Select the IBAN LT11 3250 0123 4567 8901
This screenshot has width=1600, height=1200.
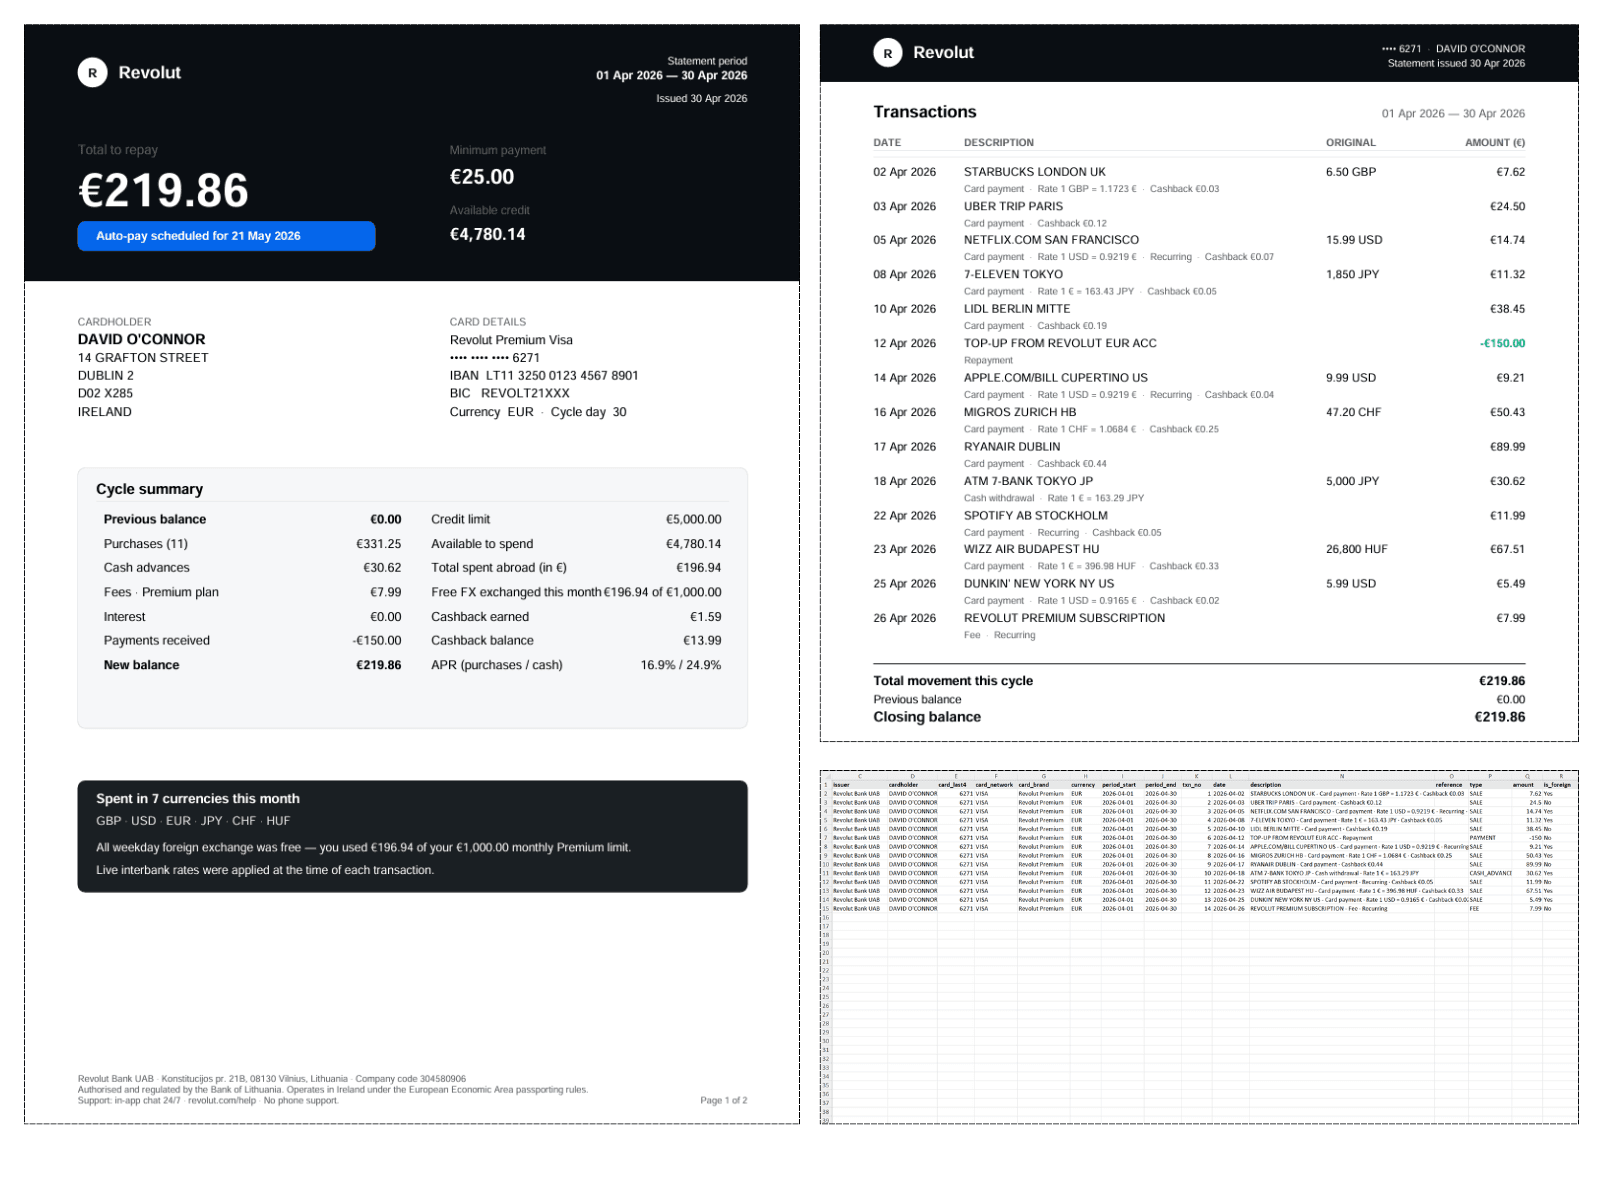pos(543,376)
